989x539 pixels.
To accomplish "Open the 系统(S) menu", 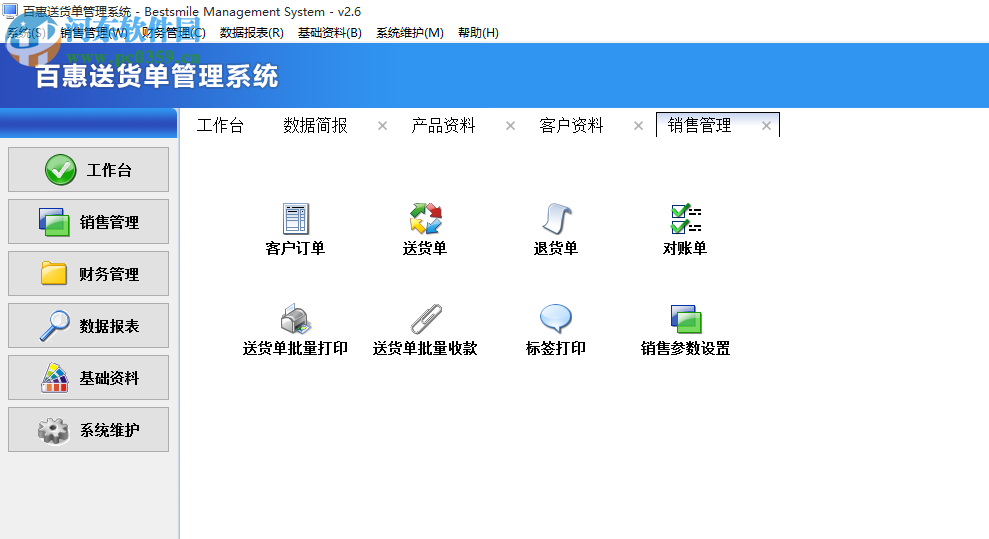I will (x=26, y=33).
